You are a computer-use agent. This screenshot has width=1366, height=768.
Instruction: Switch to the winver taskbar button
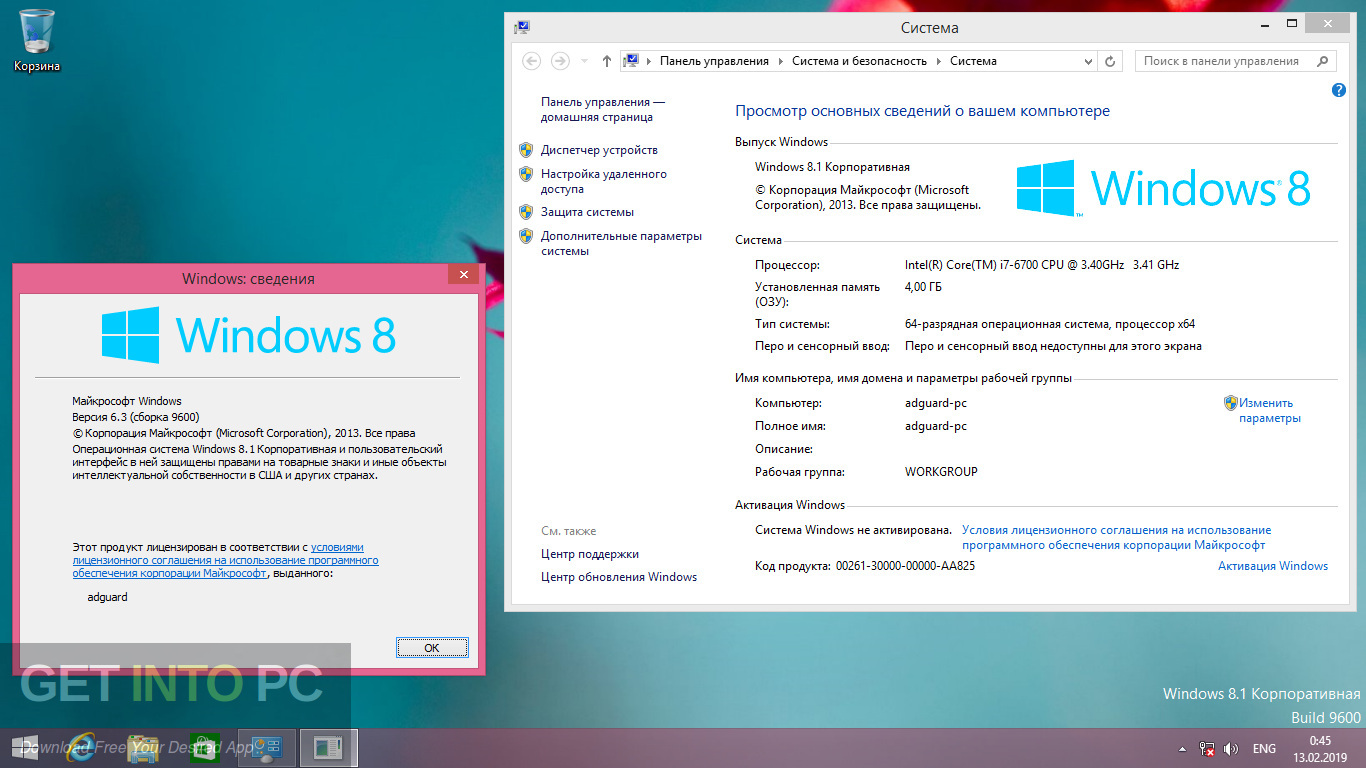click(x=328, y=748)
